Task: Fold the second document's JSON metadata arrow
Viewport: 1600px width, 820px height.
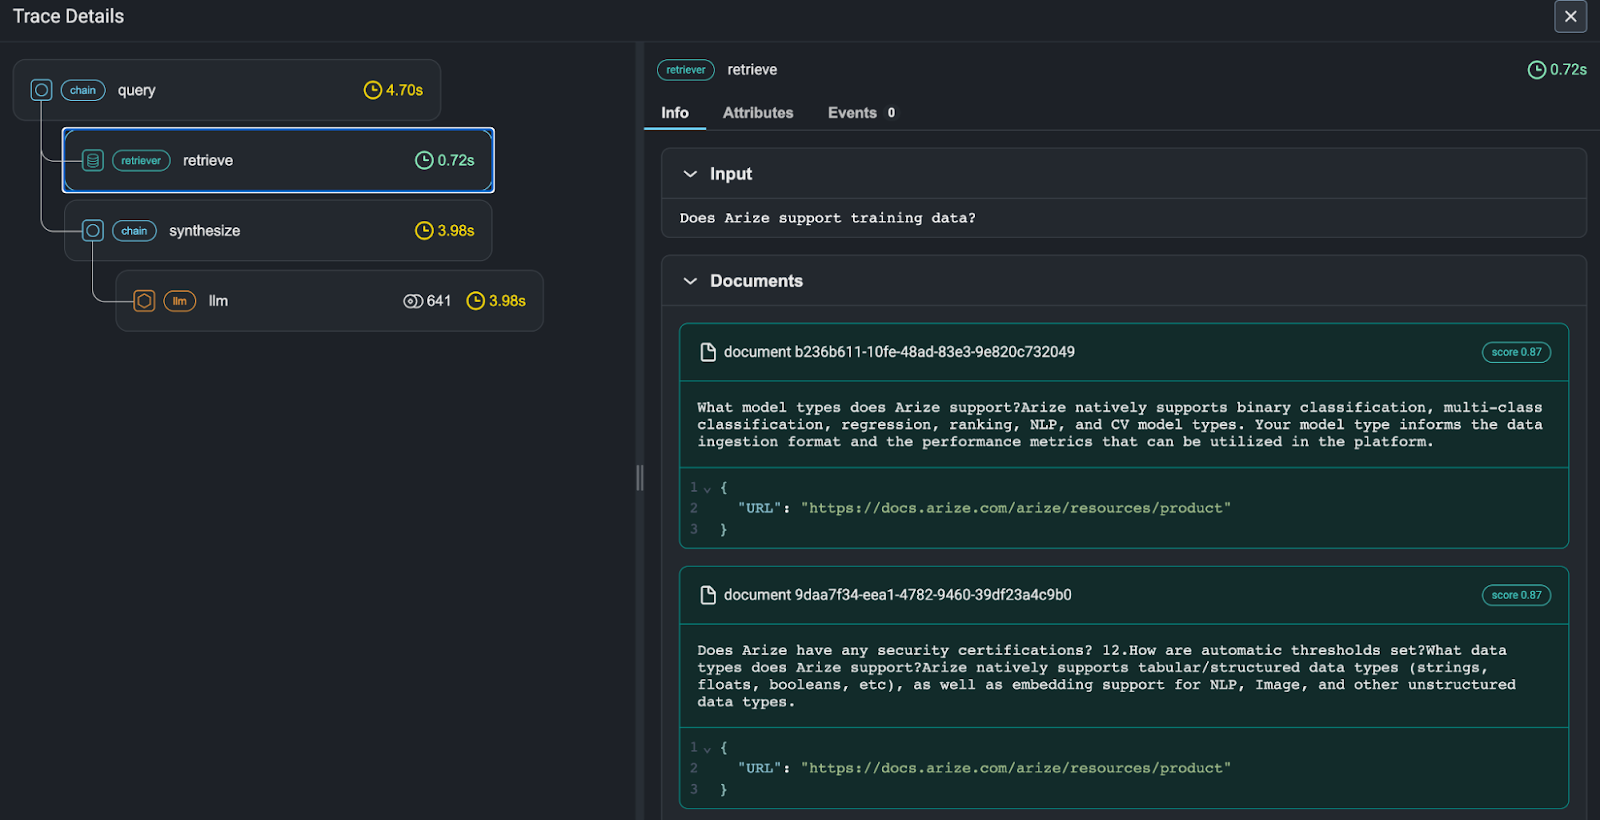Action: tap(707, 749)
